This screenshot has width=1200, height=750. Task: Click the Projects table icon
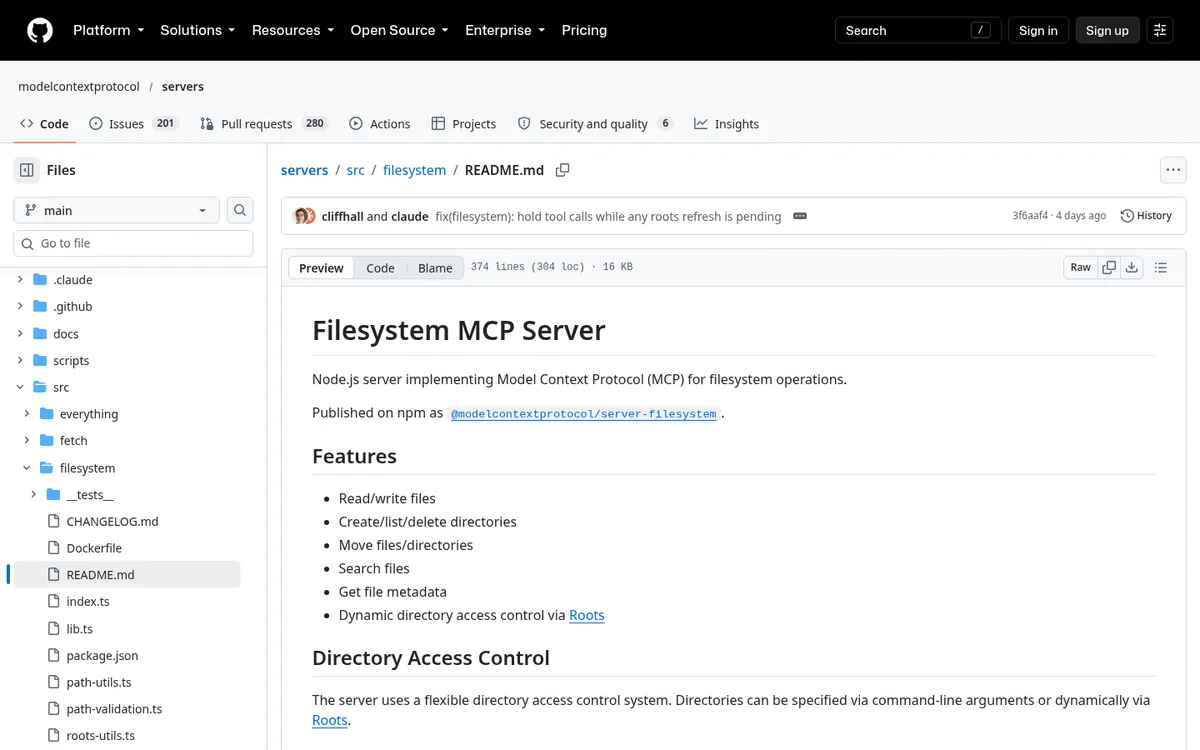tap(438, 124)
